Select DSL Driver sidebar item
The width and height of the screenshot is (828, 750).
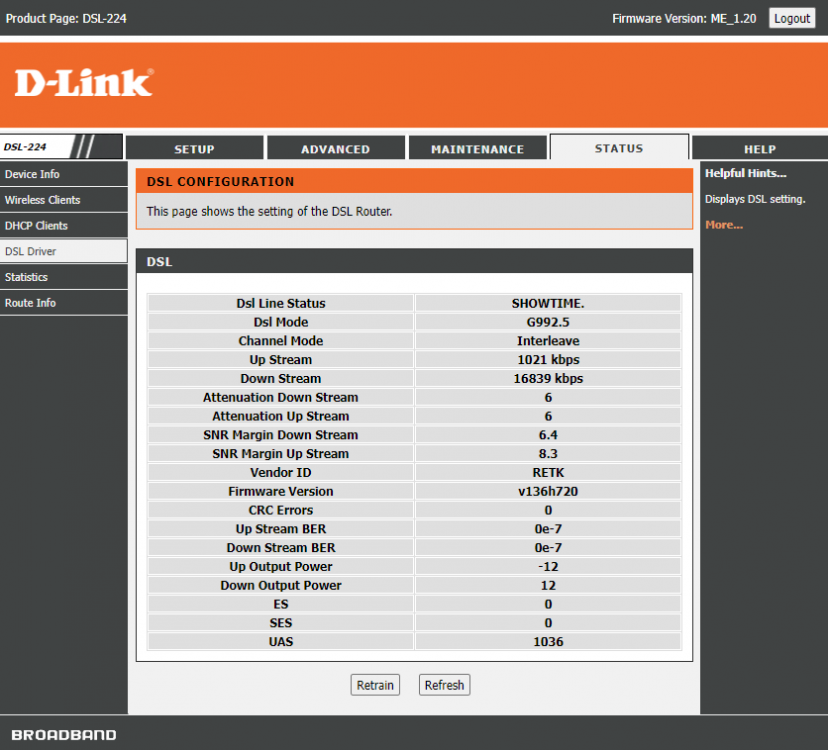point(31,252)
